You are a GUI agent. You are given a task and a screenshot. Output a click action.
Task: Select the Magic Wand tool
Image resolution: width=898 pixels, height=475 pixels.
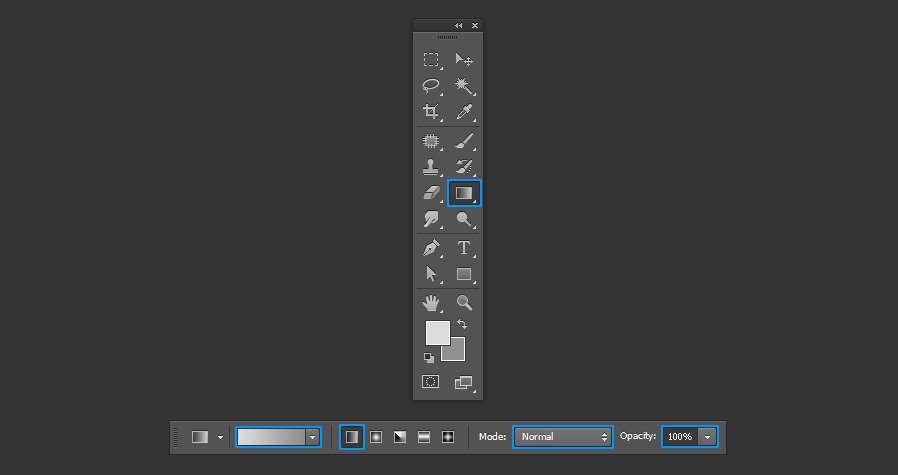tap(464, 86)
